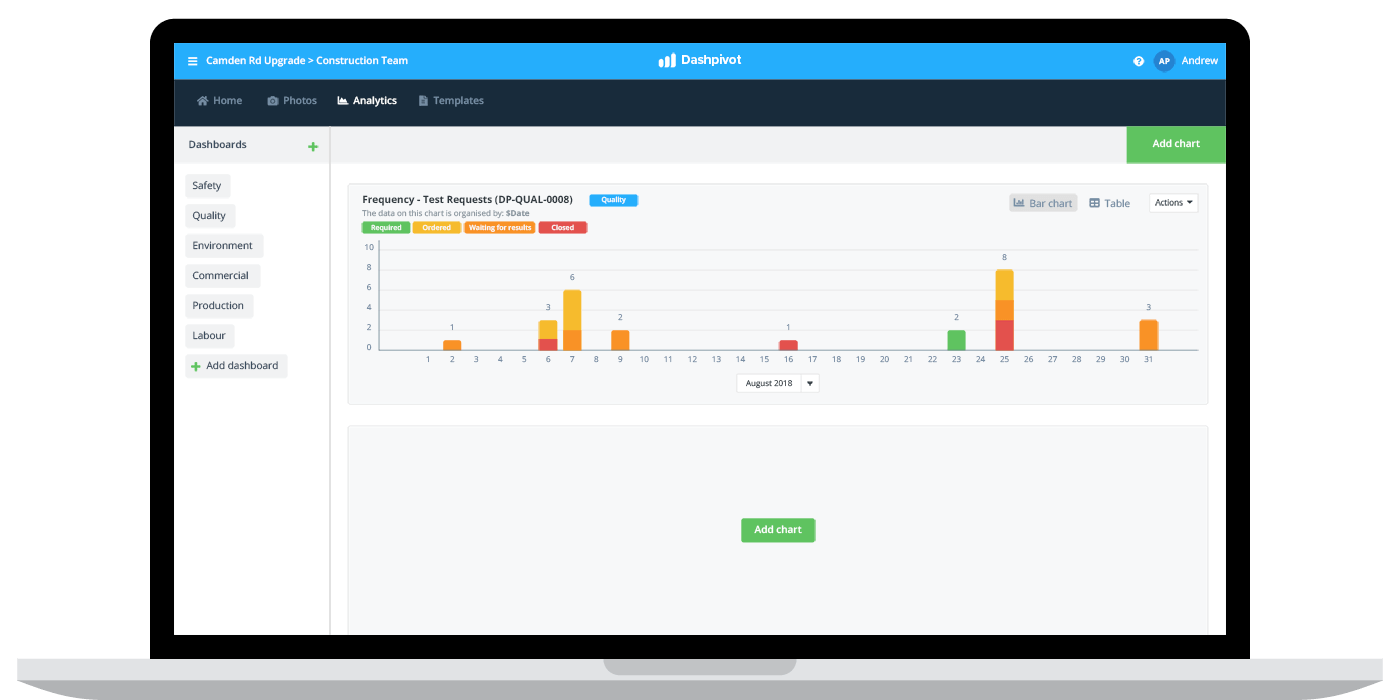Click the Home house icon

[x=203, y=101]
